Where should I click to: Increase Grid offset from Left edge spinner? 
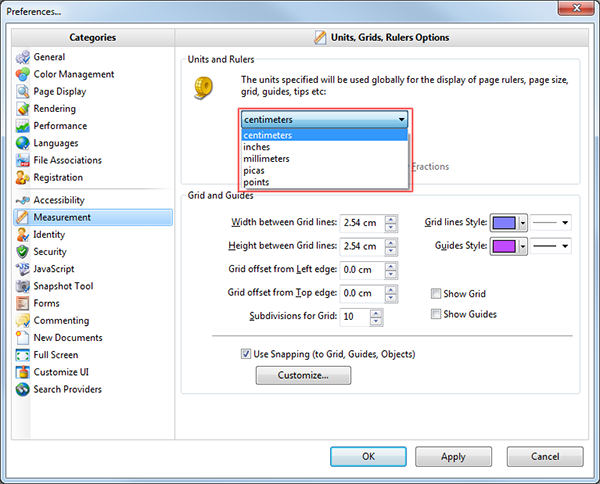click(x=391, y=266)
